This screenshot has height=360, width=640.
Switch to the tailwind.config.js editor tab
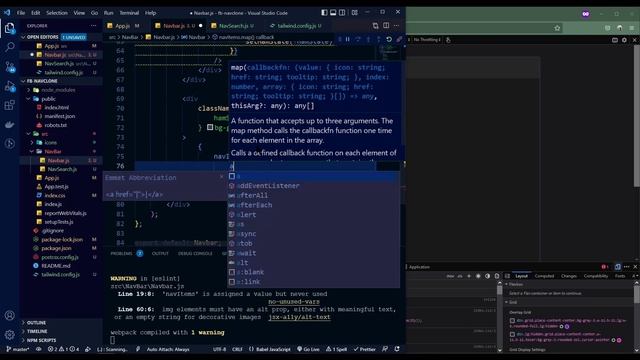(x=296, y=26)
